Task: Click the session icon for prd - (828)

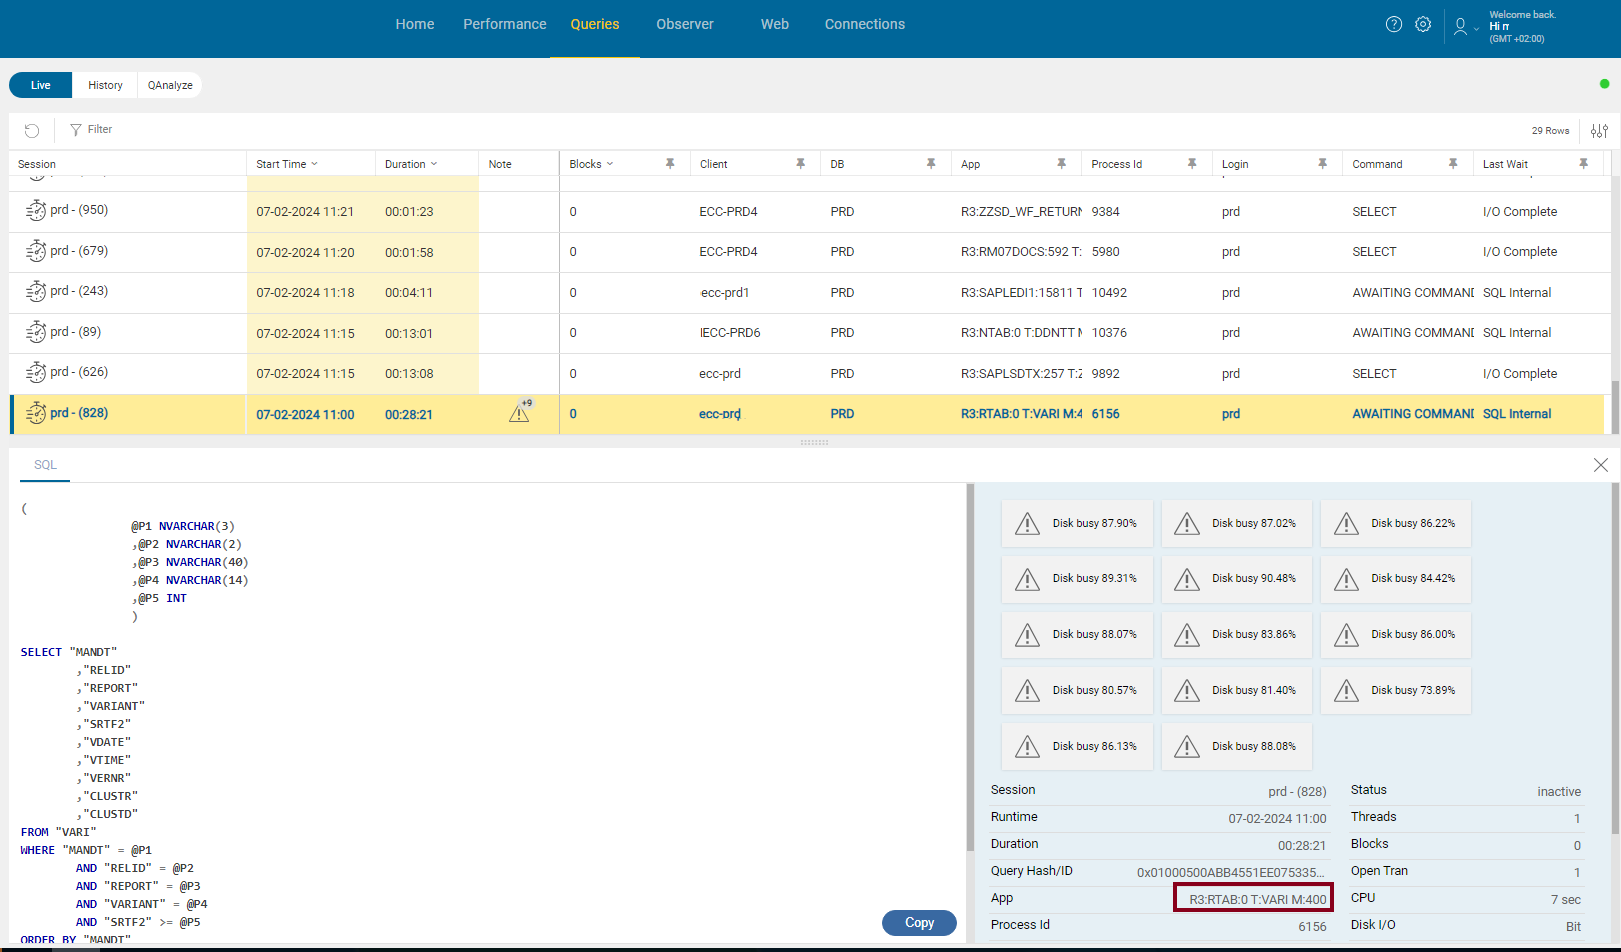Action: coord(36,413)
